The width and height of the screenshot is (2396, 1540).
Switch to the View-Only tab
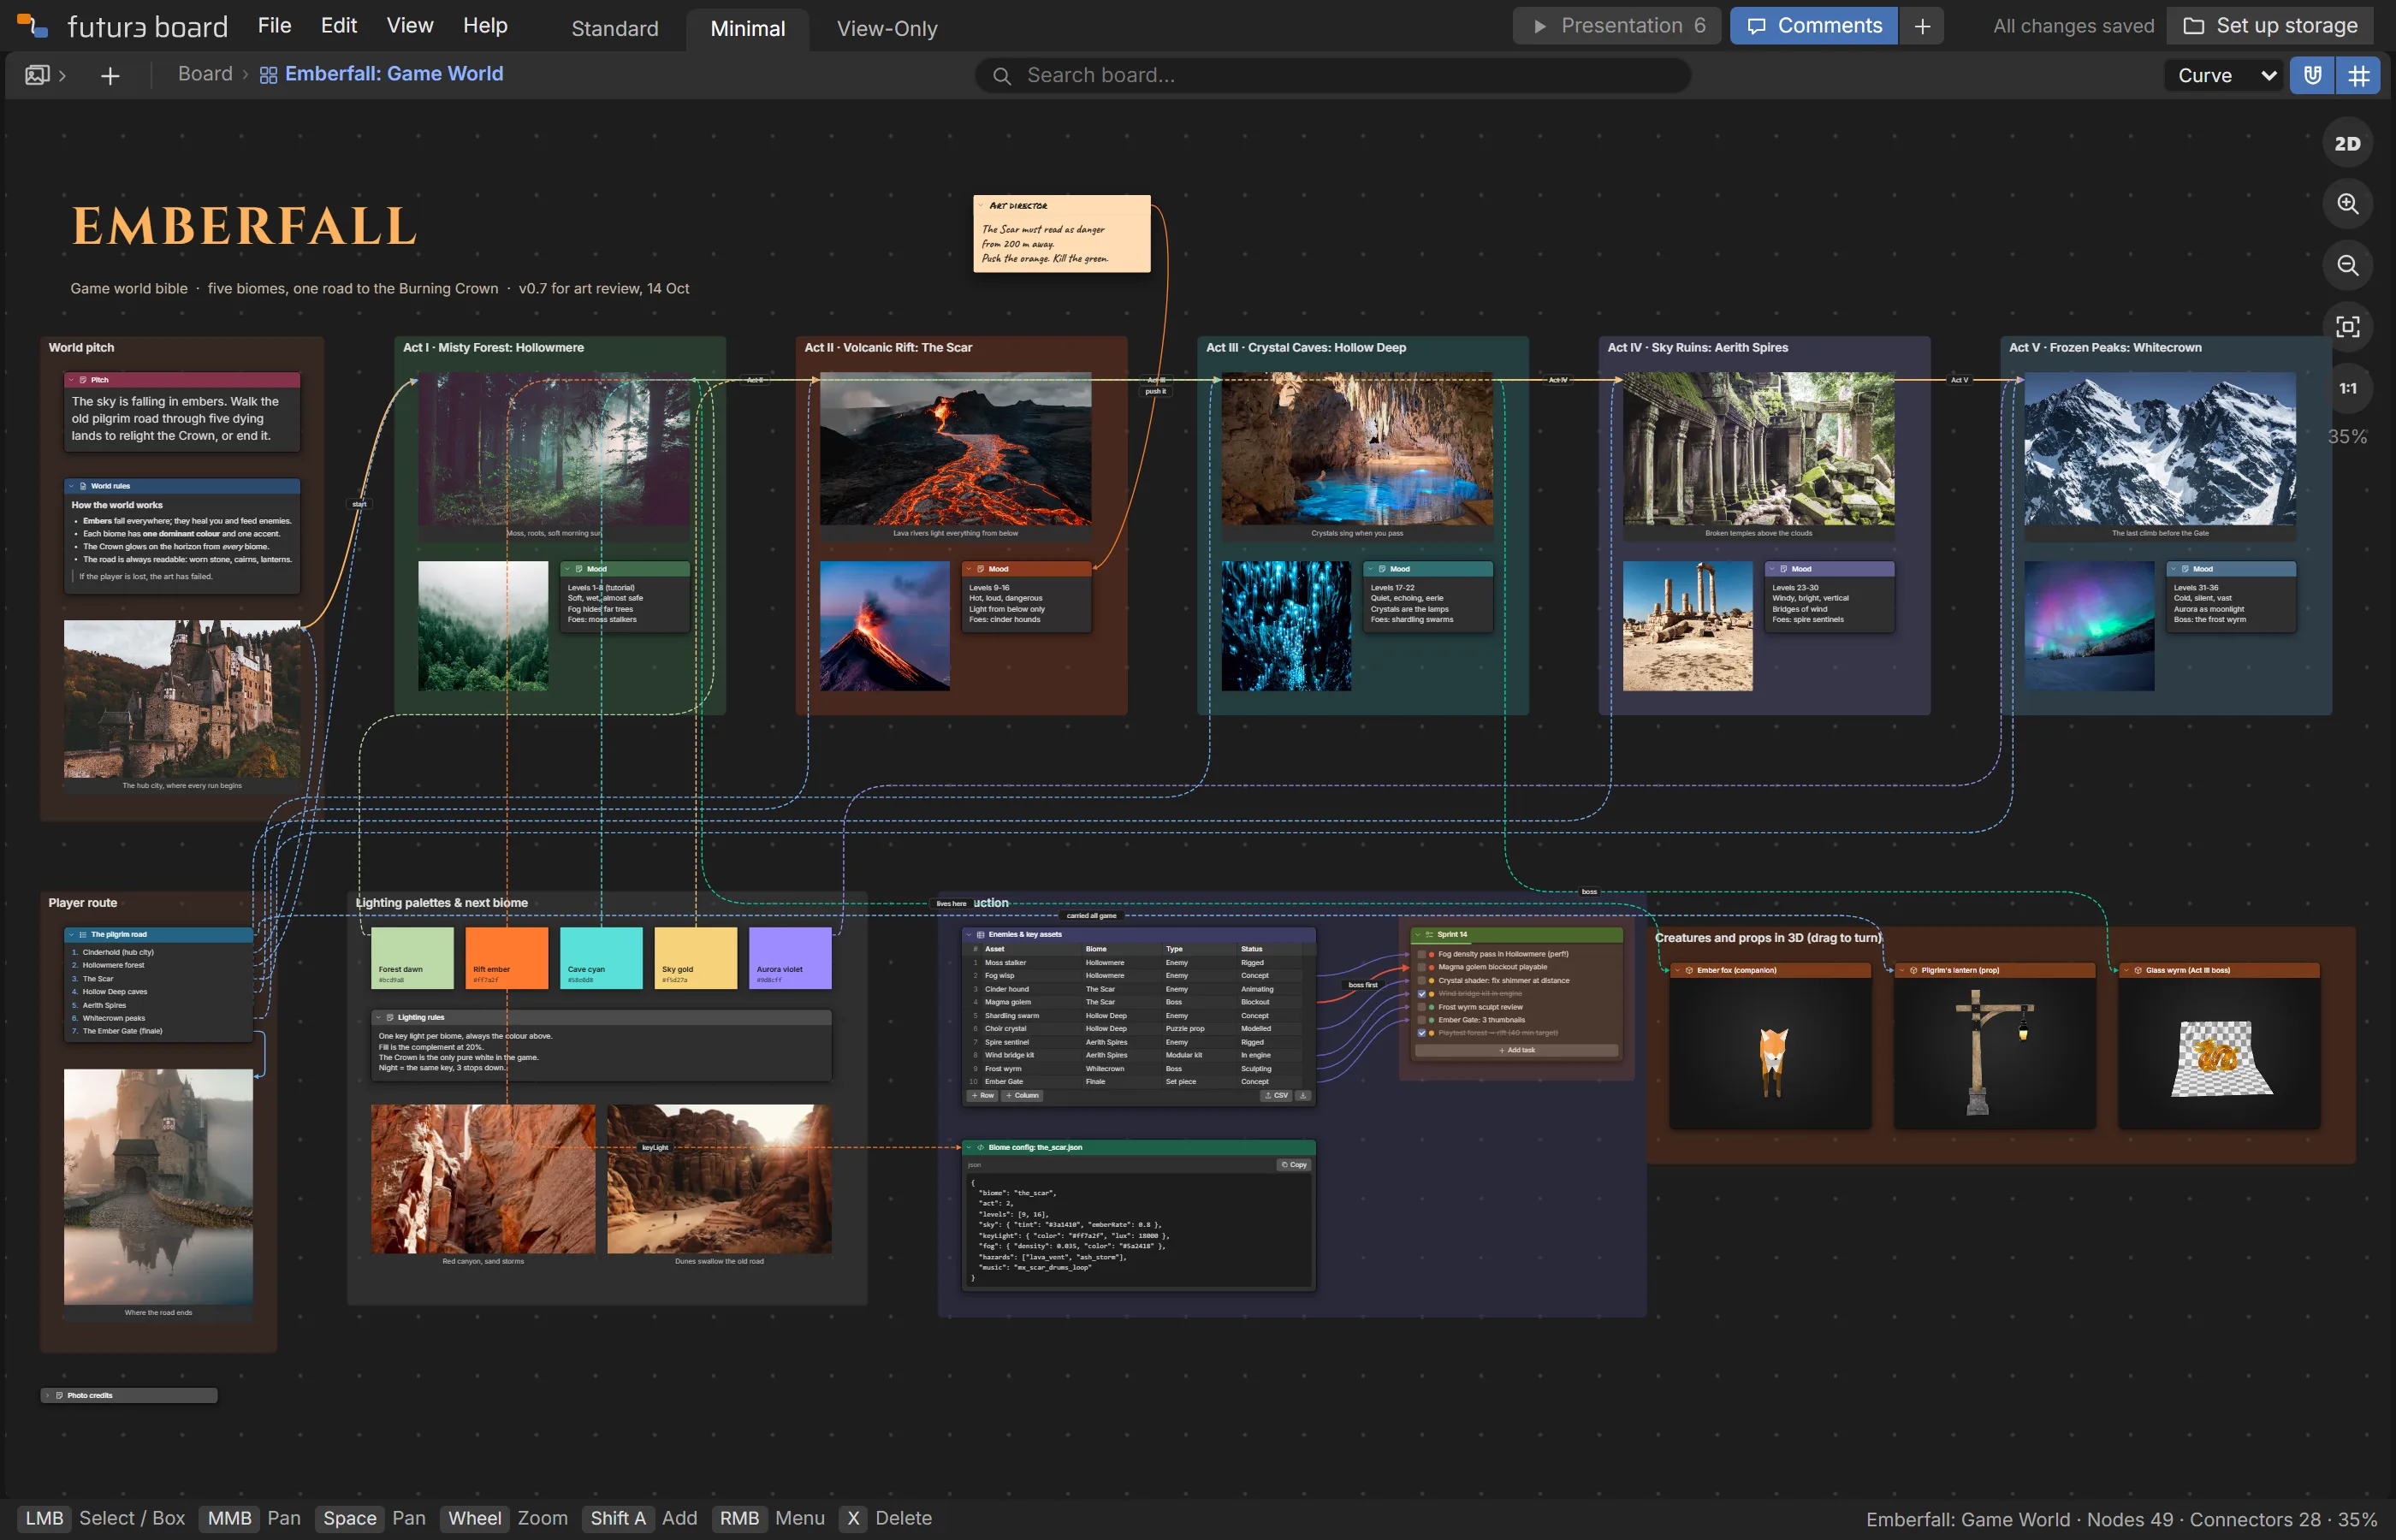click(x=887, y=28)
